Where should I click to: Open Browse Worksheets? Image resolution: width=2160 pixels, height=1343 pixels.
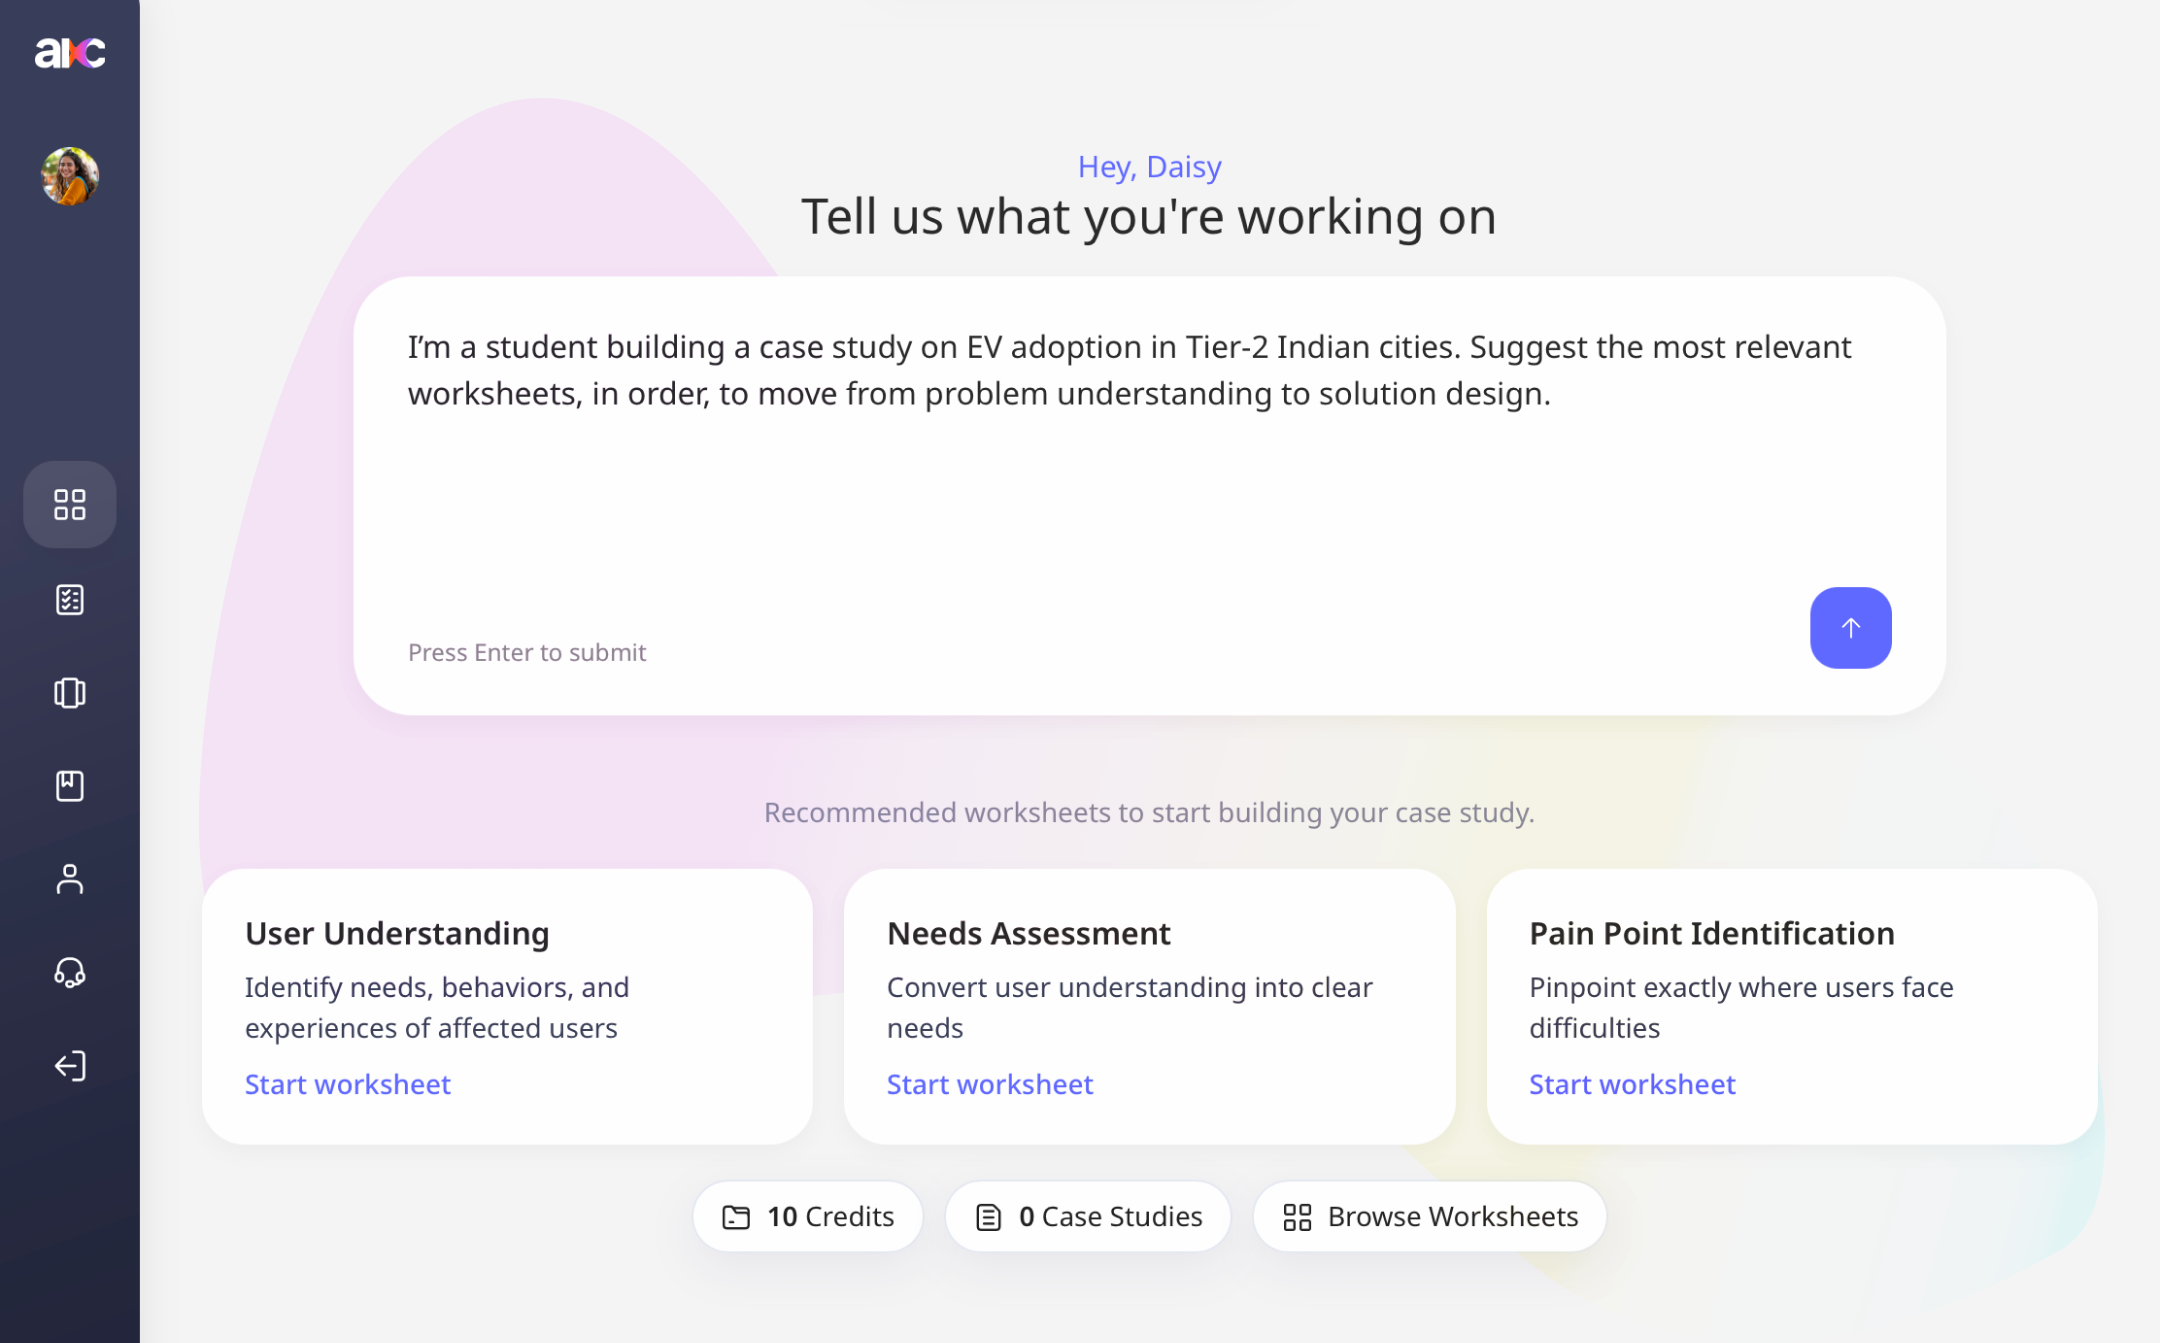coord(1430,1216)
